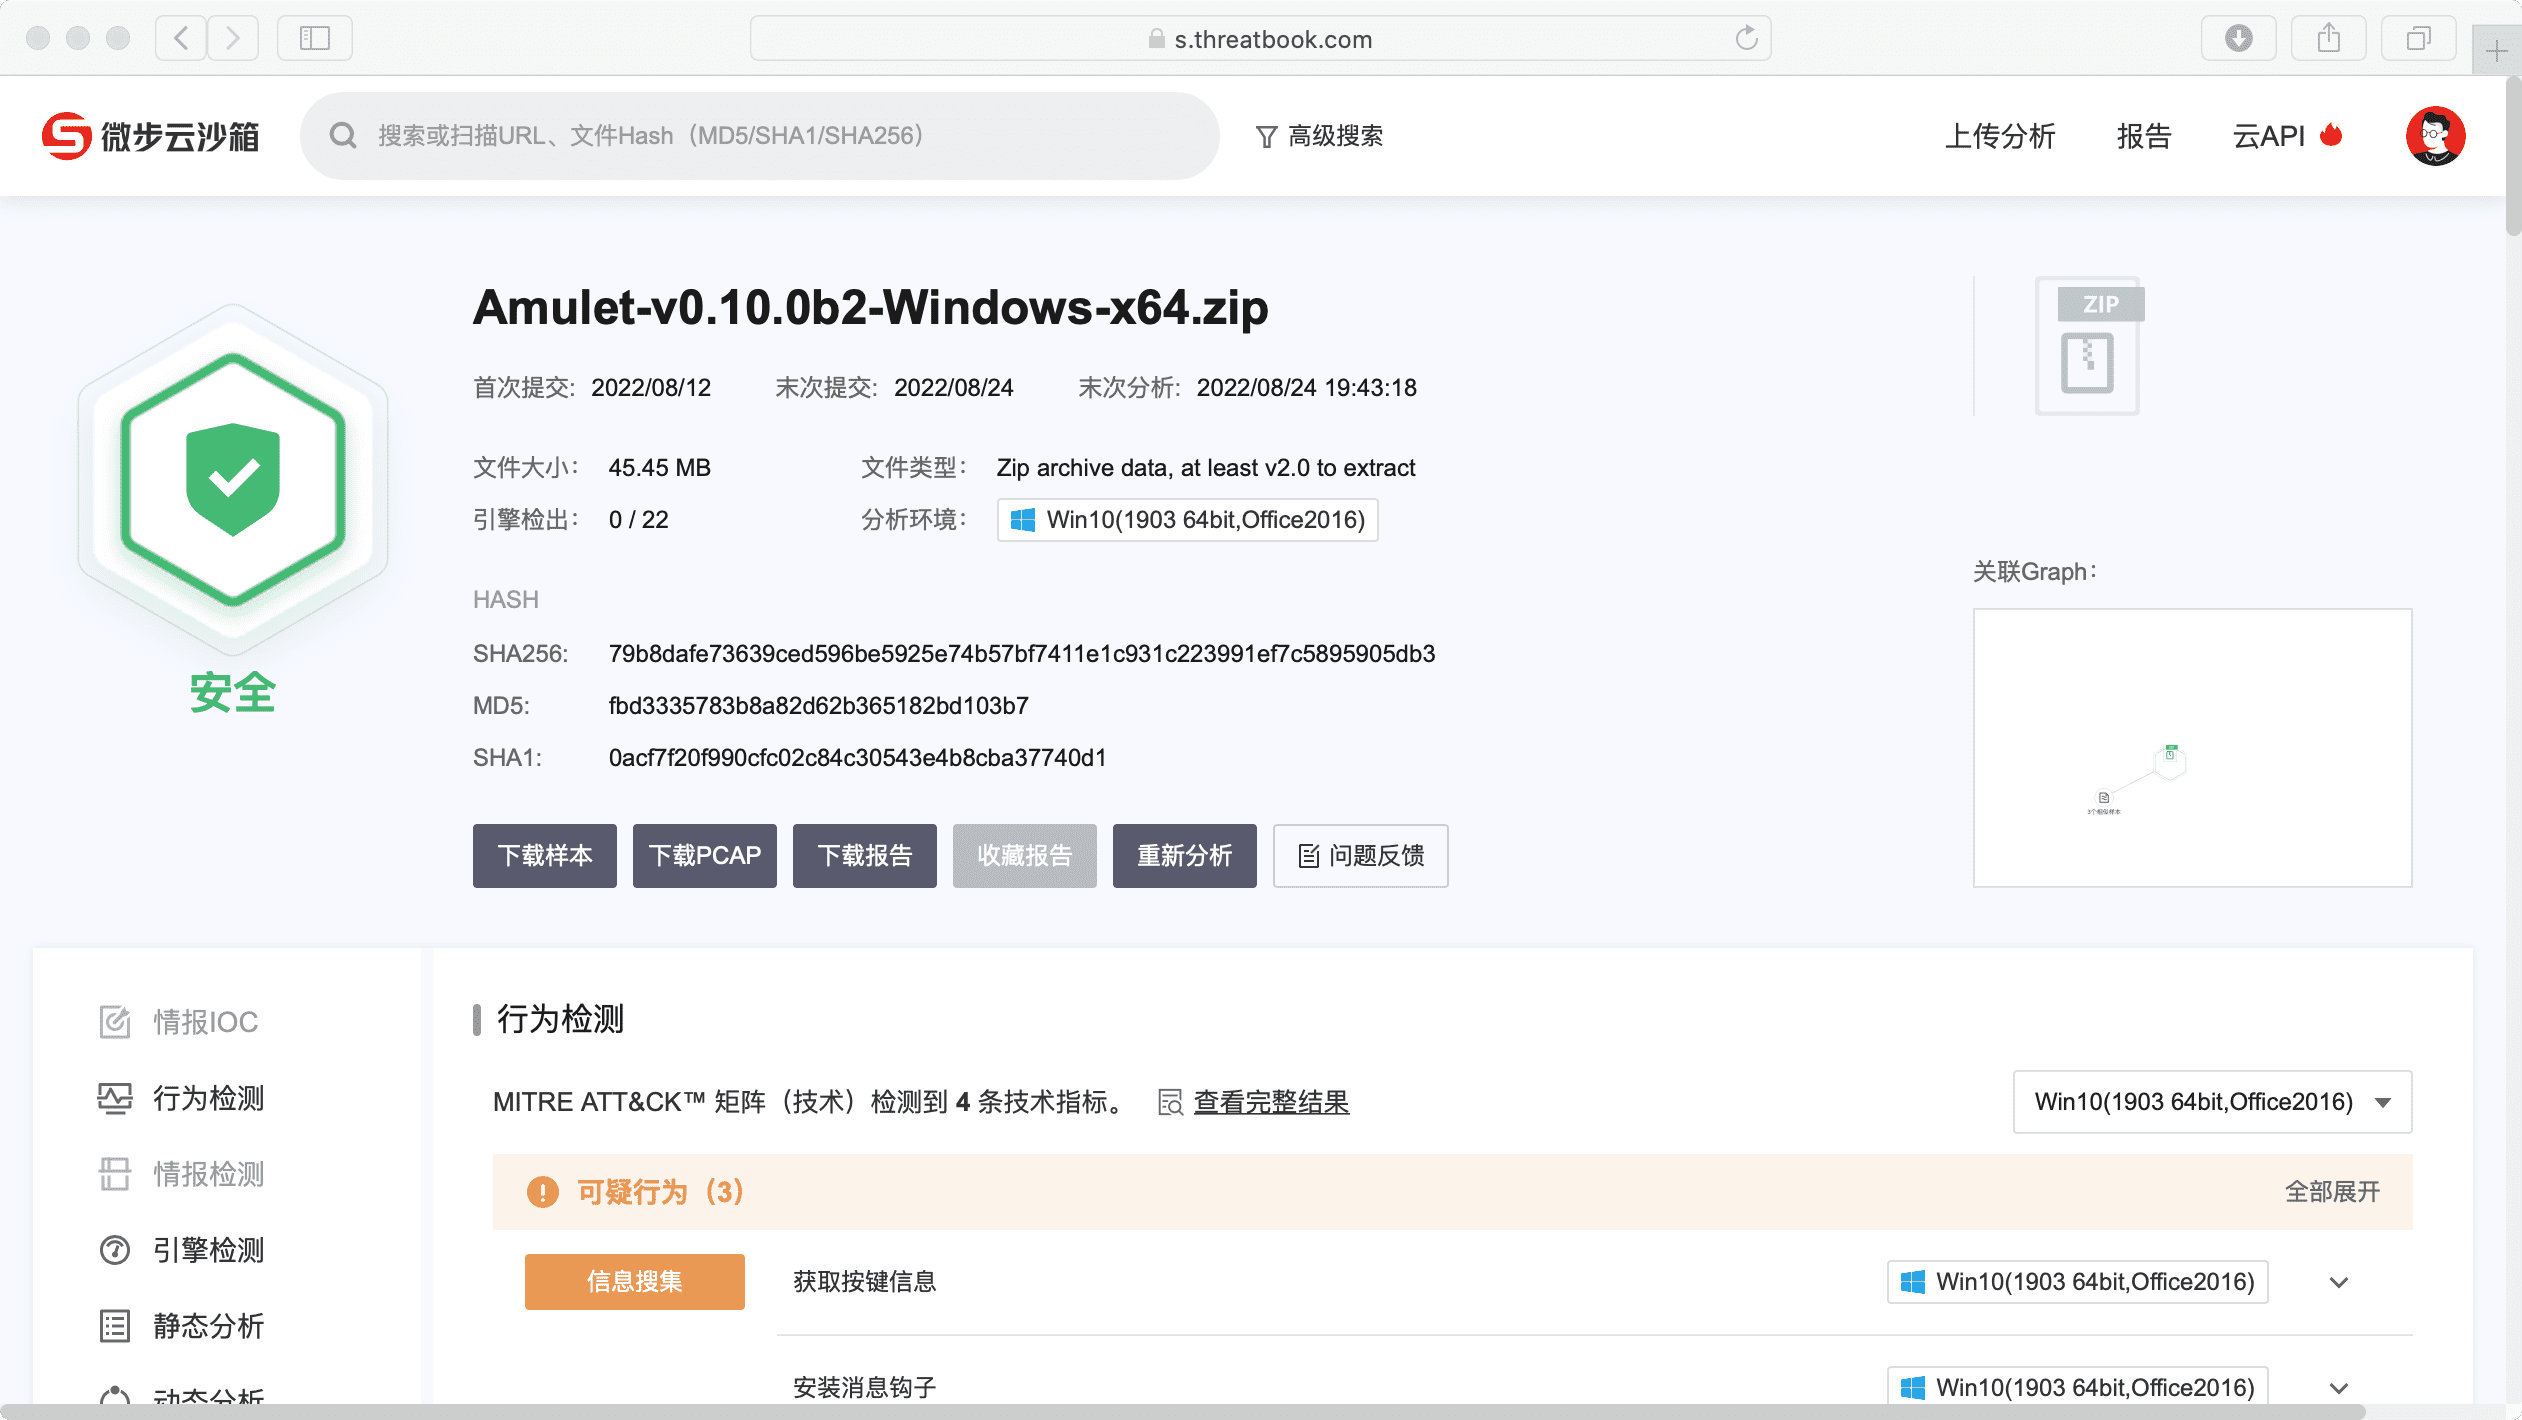2522x1420 pixels.
Task: Click the 高级搜索 link
Action: point(1335,136)
